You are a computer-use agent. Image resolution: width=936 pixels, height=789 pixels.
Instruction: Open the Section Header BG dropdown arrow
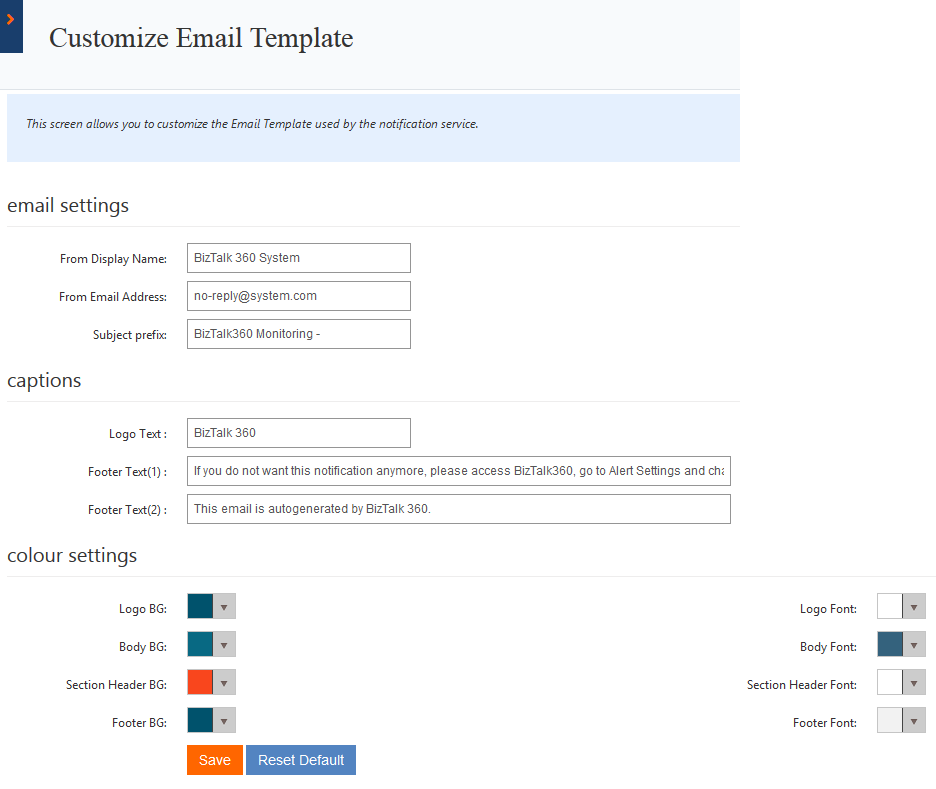point(225,683)
